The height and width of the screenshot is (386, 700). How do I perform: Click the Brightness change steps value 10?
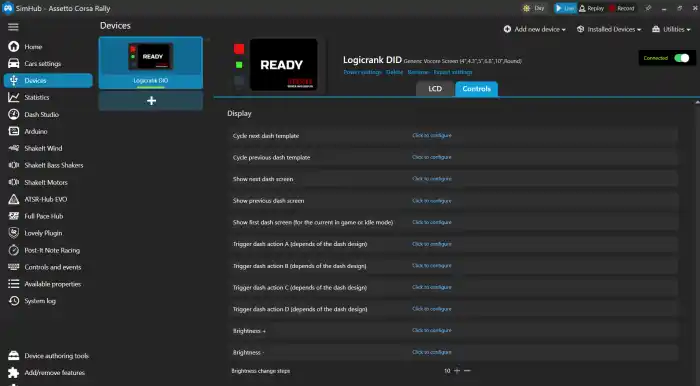[x=447, y=371]
